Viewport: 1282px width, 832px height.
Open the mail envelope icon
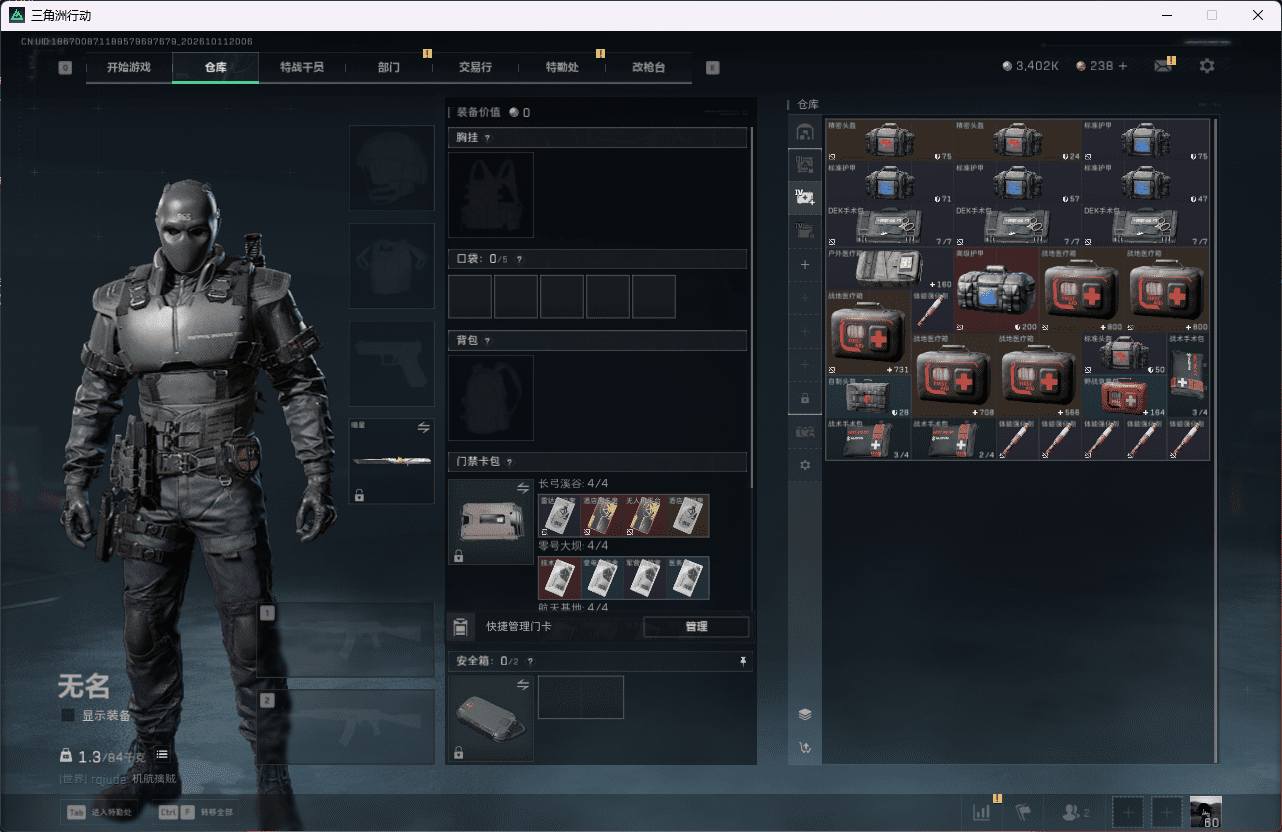coord(1162,66)
